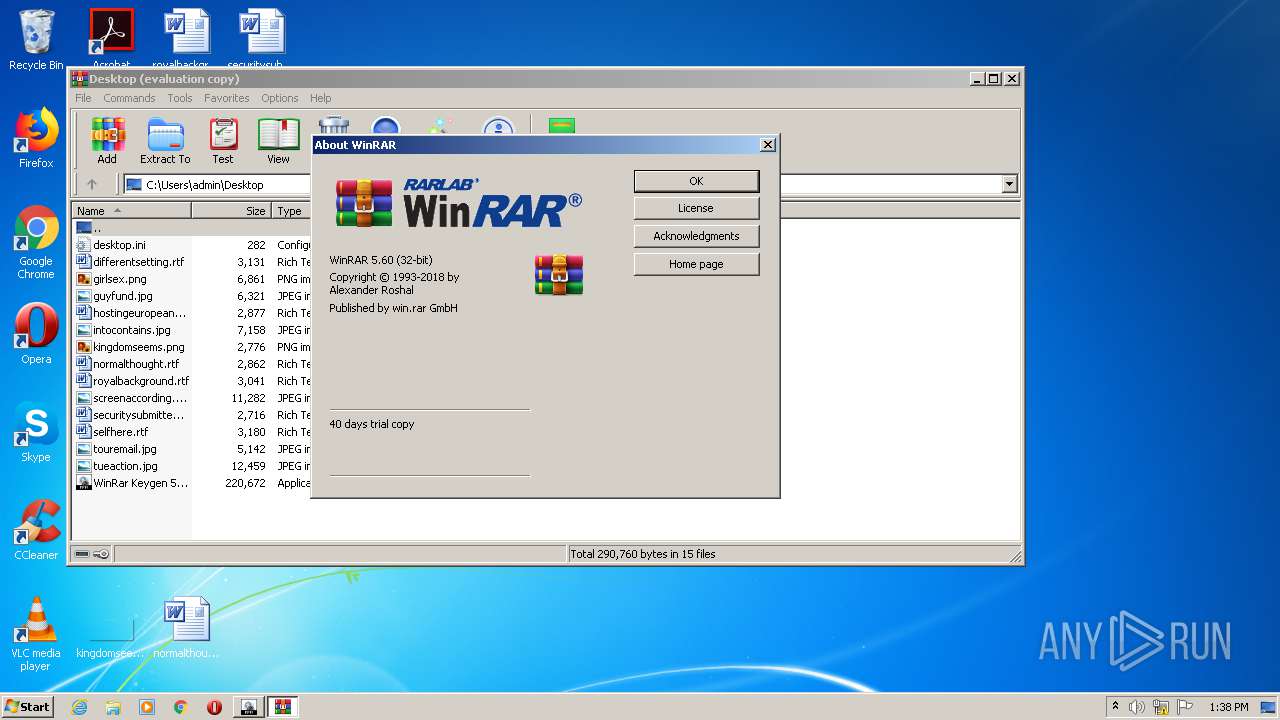Click the View toolbar icon
This screenshot has height=720, width=1280.
(x=278, y=141)
